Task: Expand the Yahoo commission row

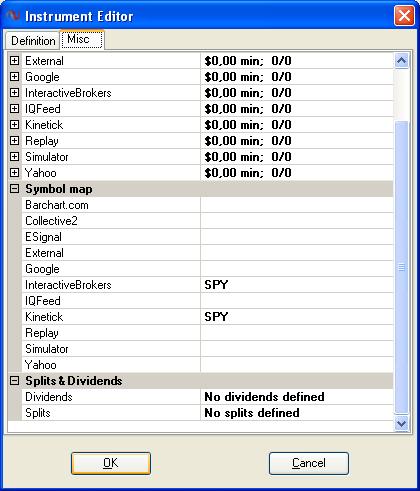Action: pyautogui.click(x=14, y=173)
